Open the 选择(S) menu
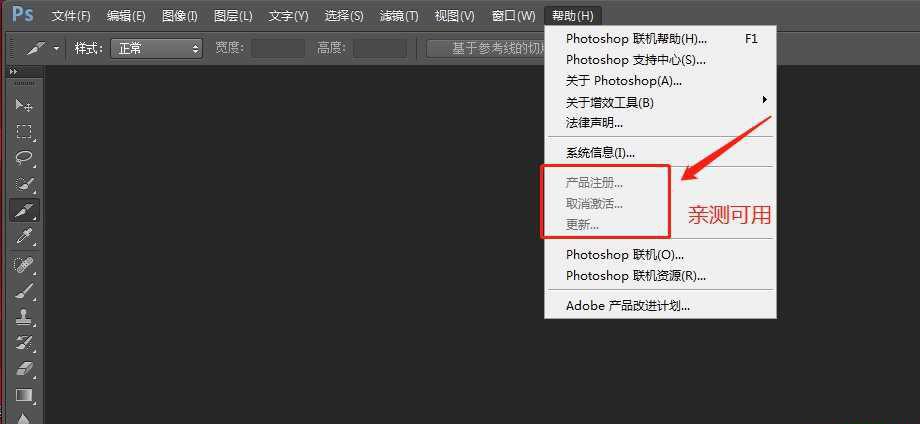The image size is (920, 424). (344, 16)
